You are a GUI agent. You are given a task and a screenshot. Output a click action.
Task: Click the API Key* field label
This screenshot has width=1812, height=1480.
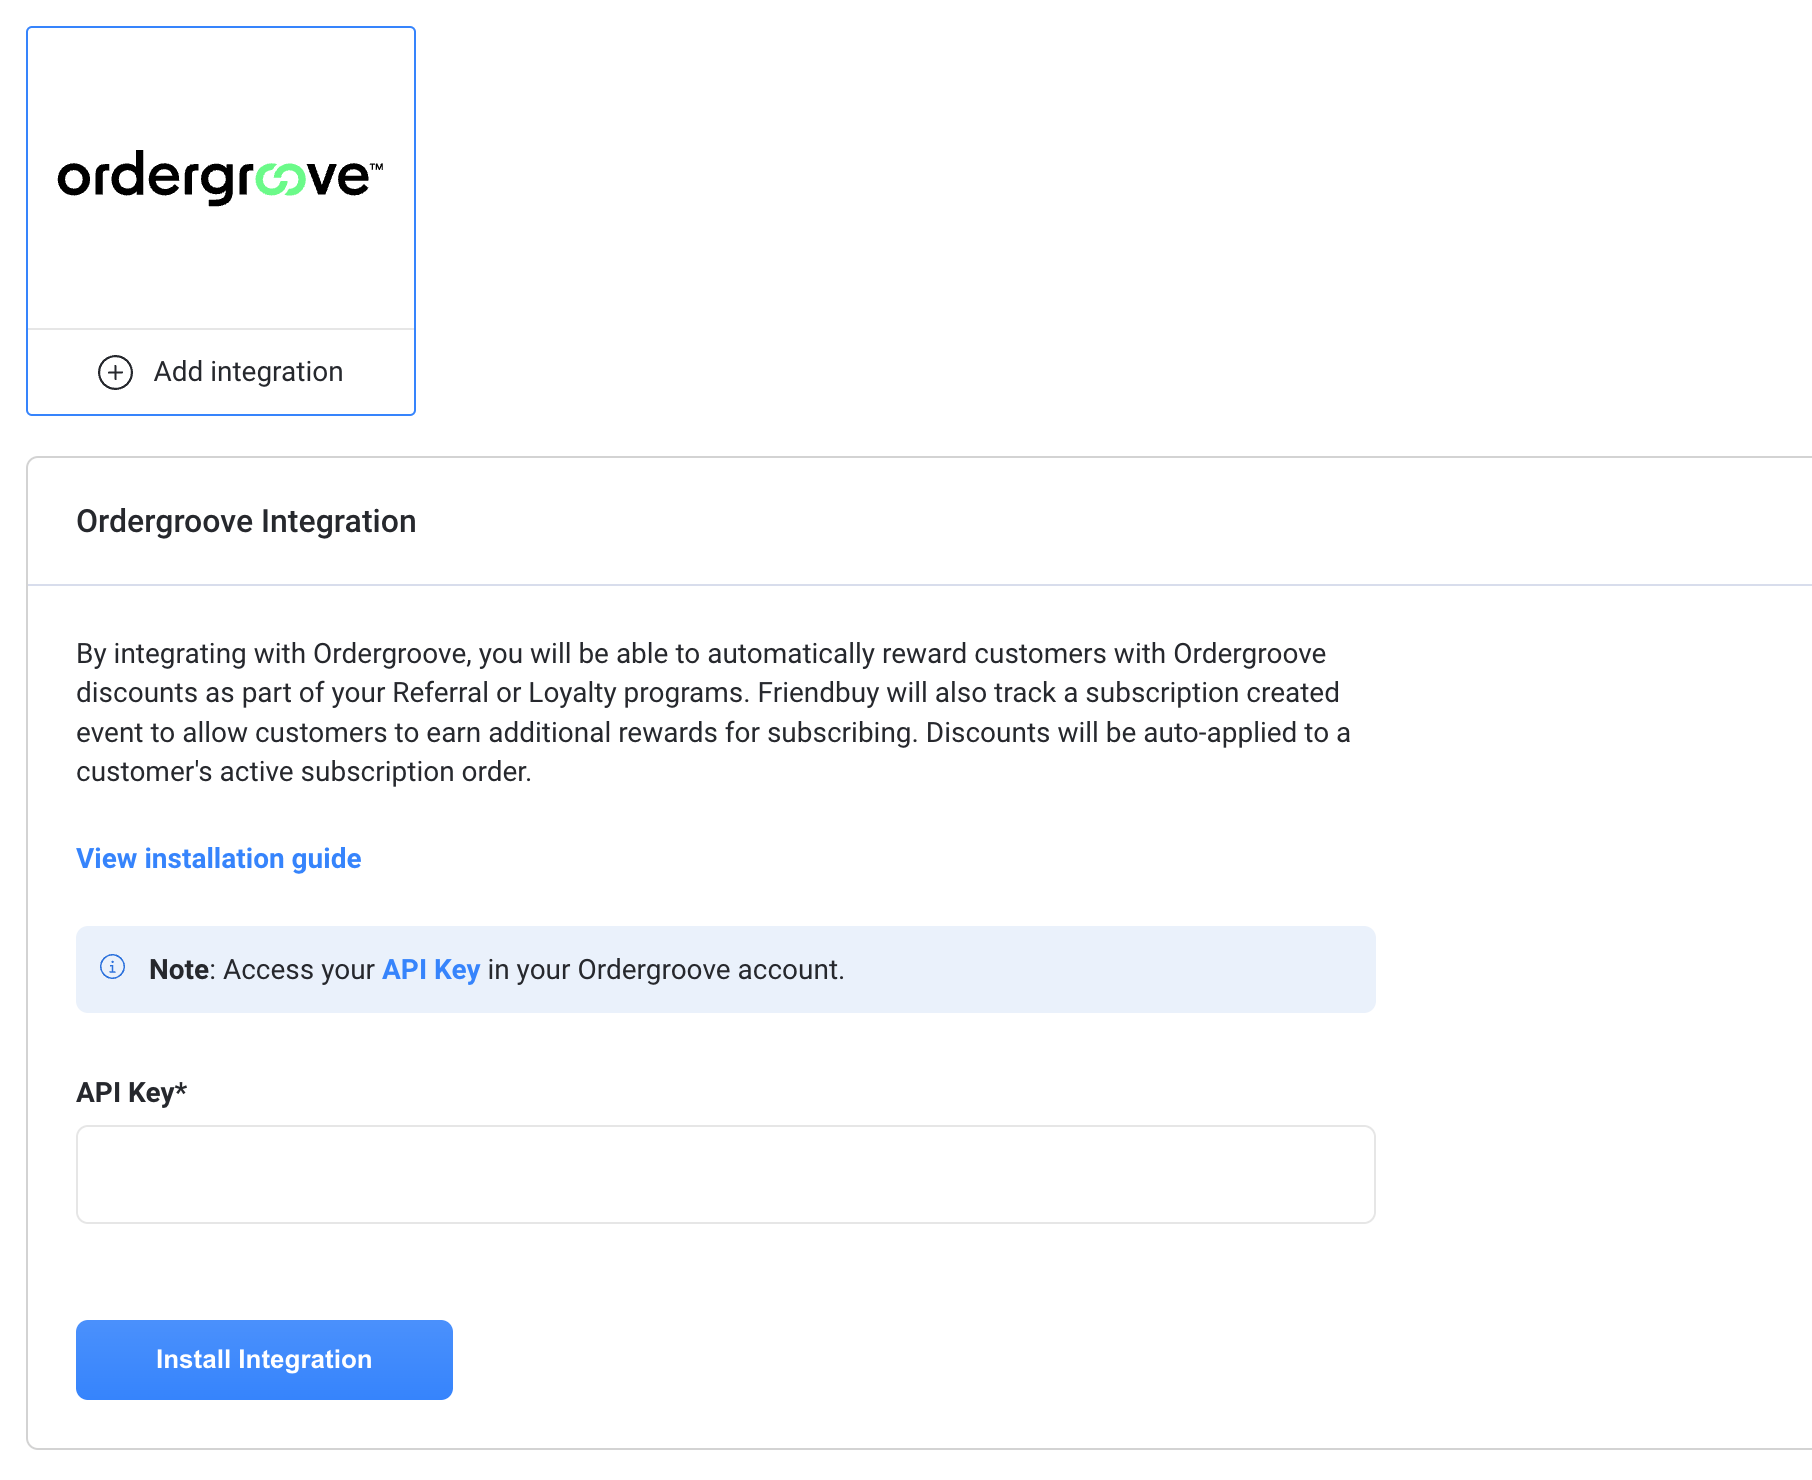(x=131, y=1092)
